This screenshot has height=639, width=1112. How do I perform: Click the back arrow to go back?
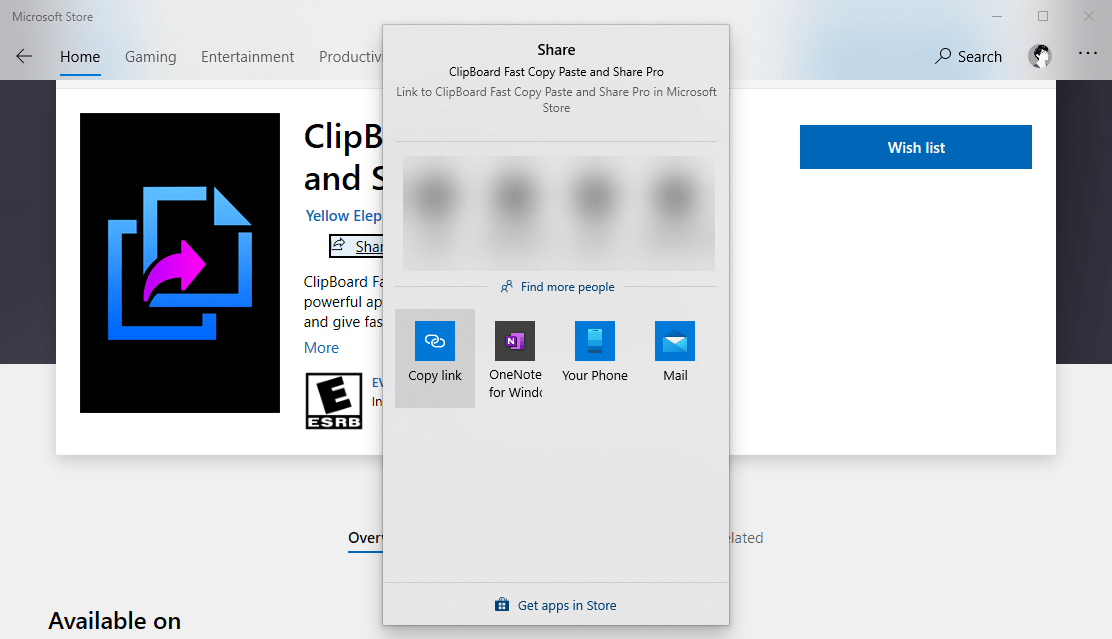(23, 57)
